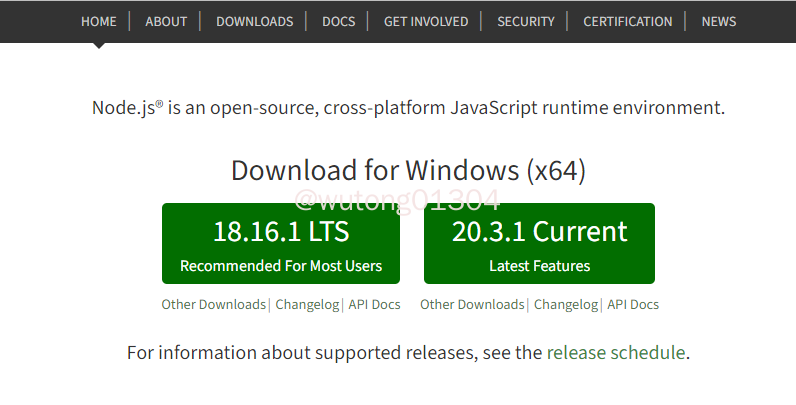Image resolution: width=796 pixels, height=405 pixels.
Task: Open the SECURITY page from navigation
Action: click(524, 21)
